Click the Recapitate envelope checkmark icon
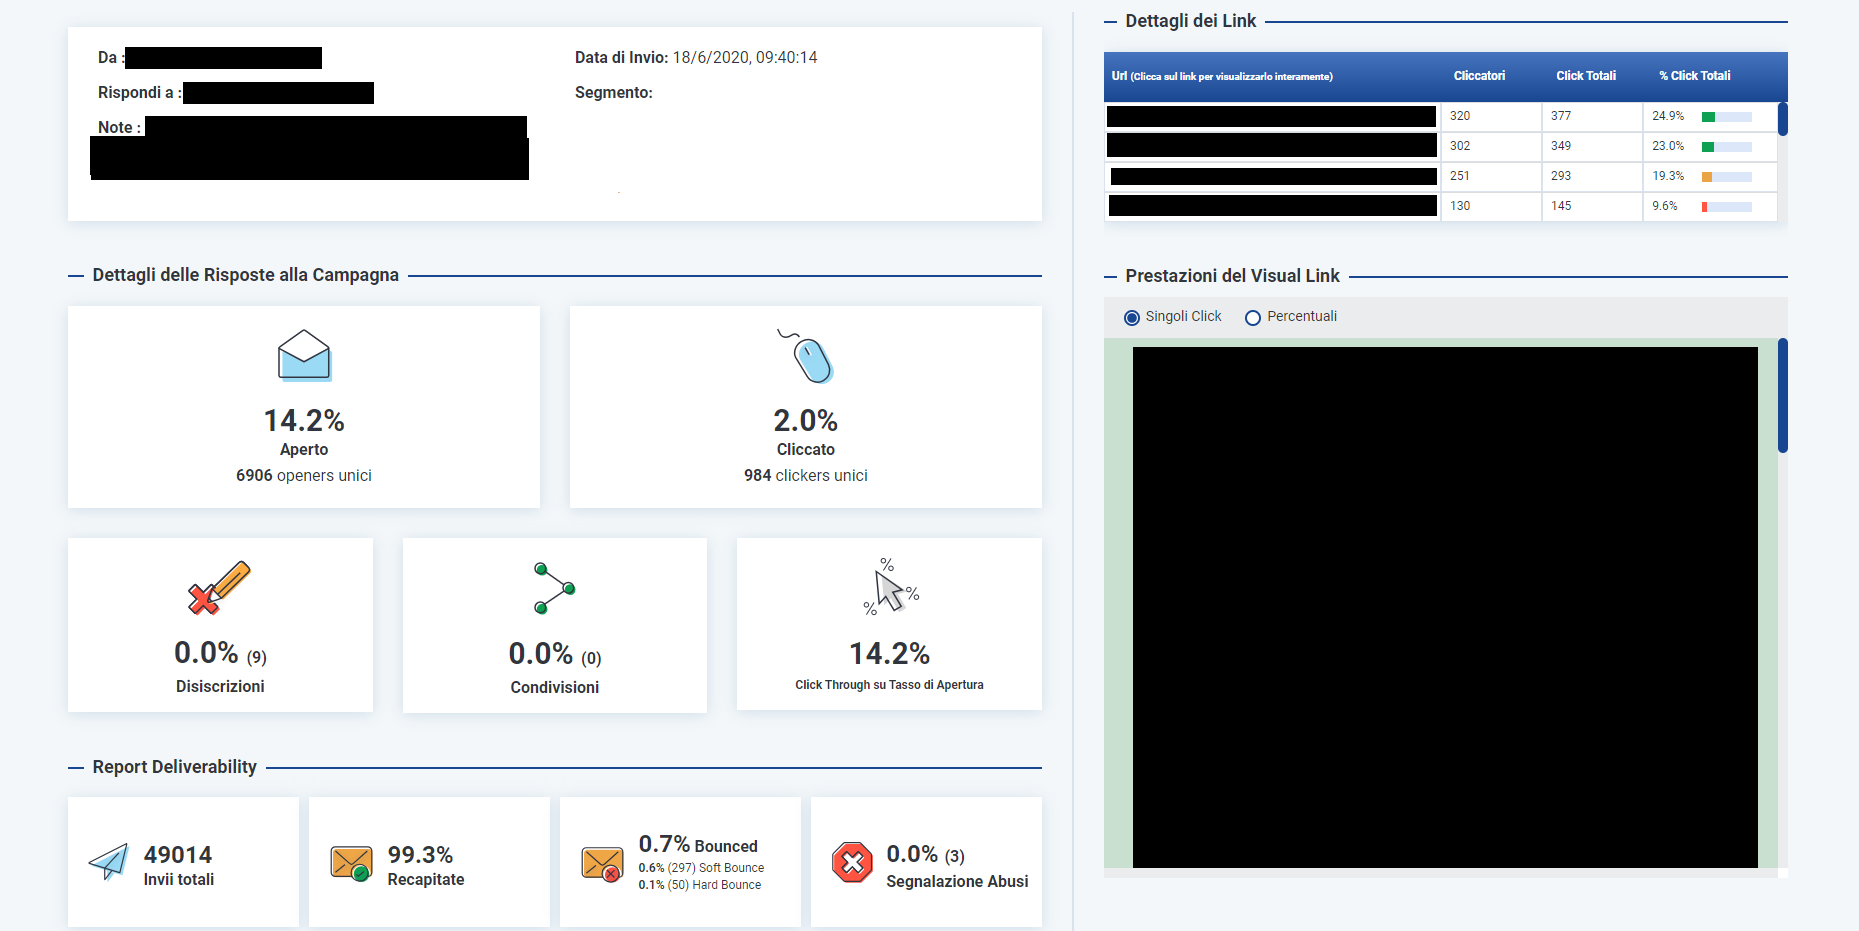The height and width of the screenshot is (931, 1859). pos(351,863)
